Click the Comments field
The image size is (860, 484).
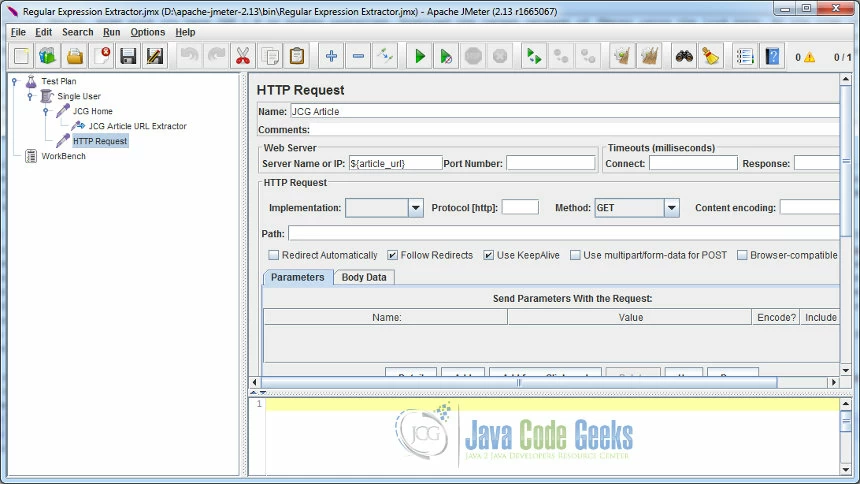click(575, 130)
